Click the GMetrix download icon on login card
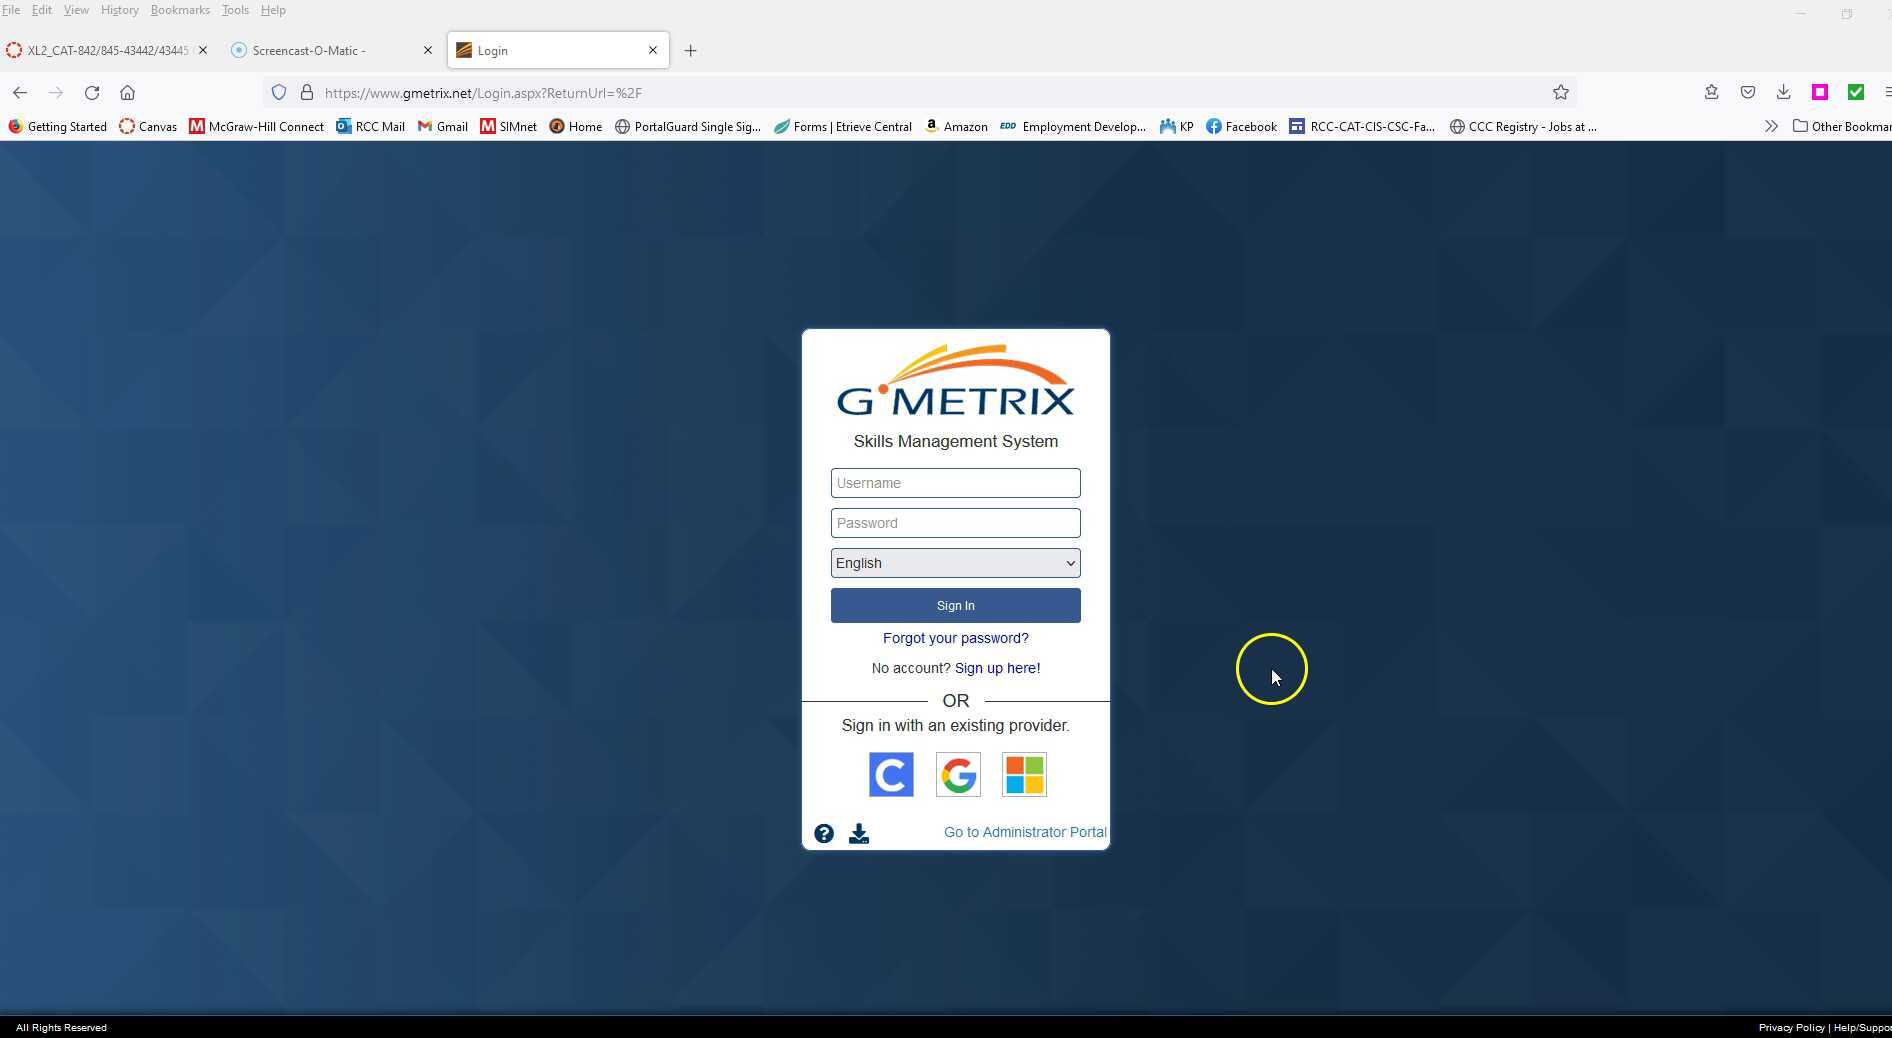 [858, 833]
